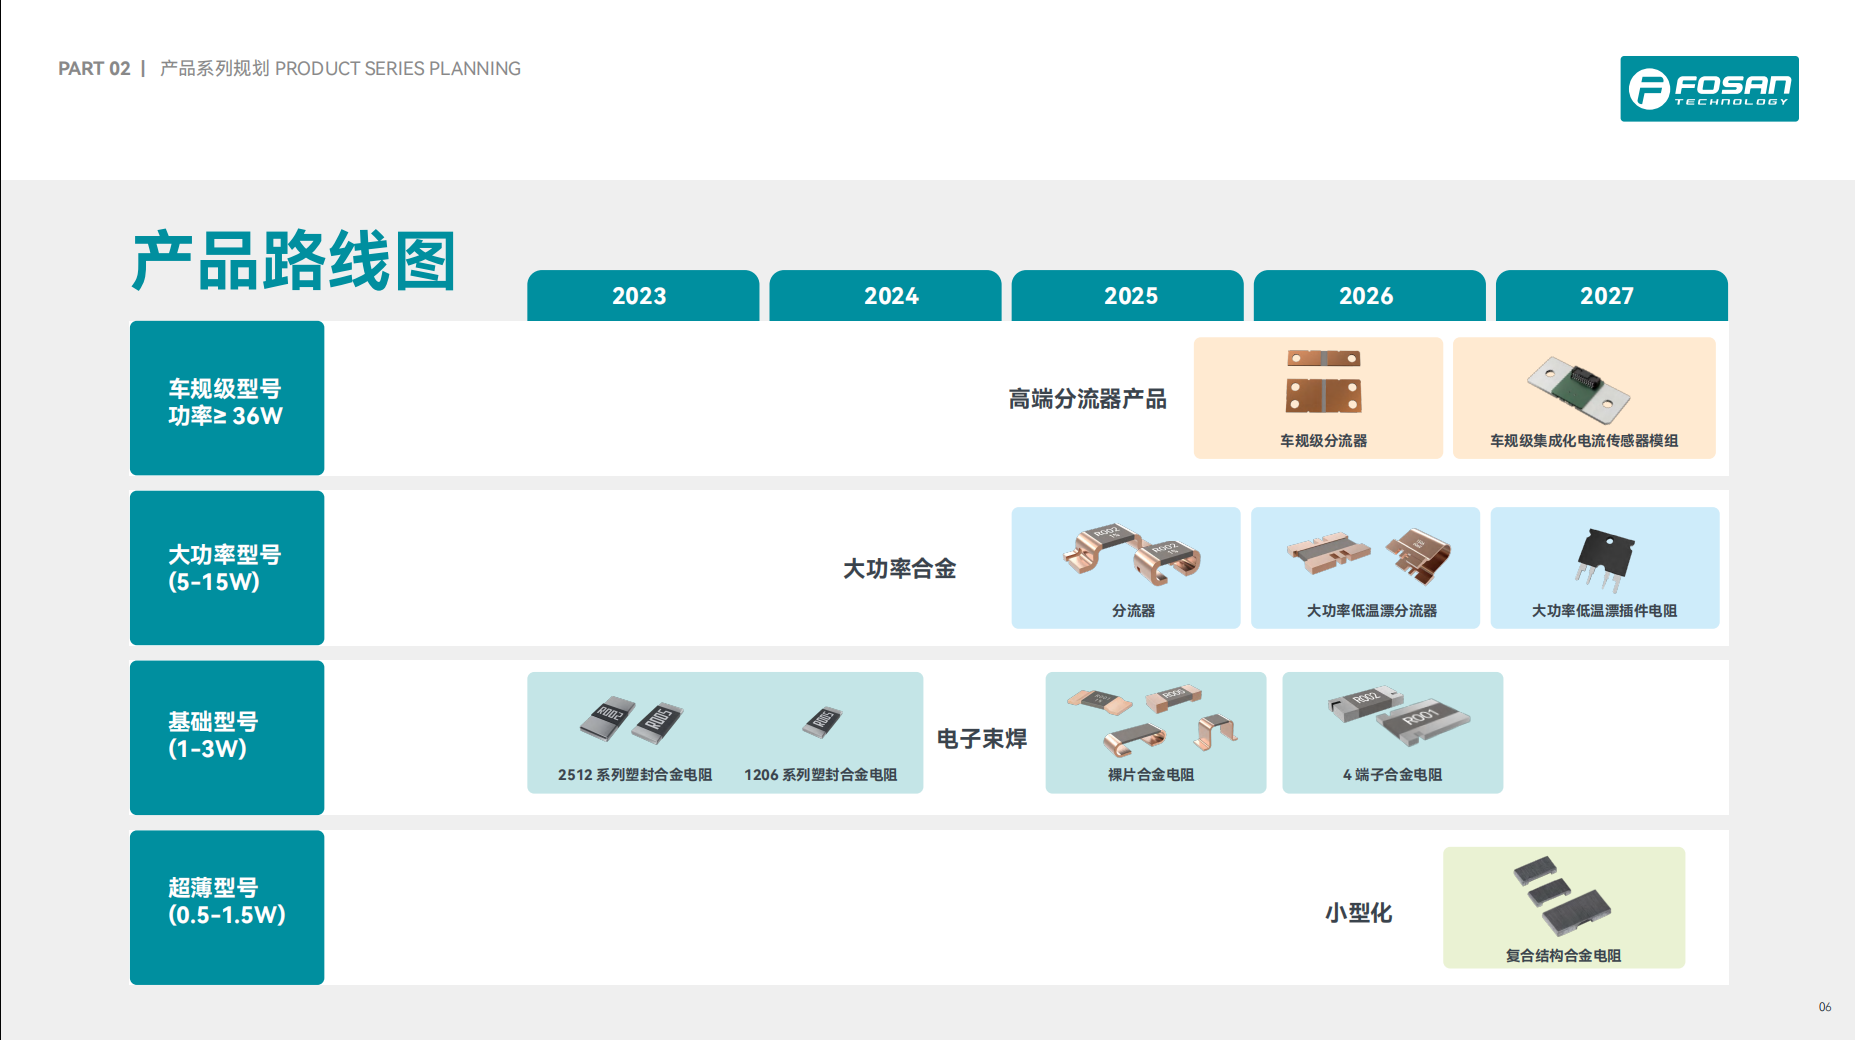The height and width of the screenshot is (1040, 1855).
Task: Click the 基础型号 (1-3W) category block
Action: click(227, 738)
